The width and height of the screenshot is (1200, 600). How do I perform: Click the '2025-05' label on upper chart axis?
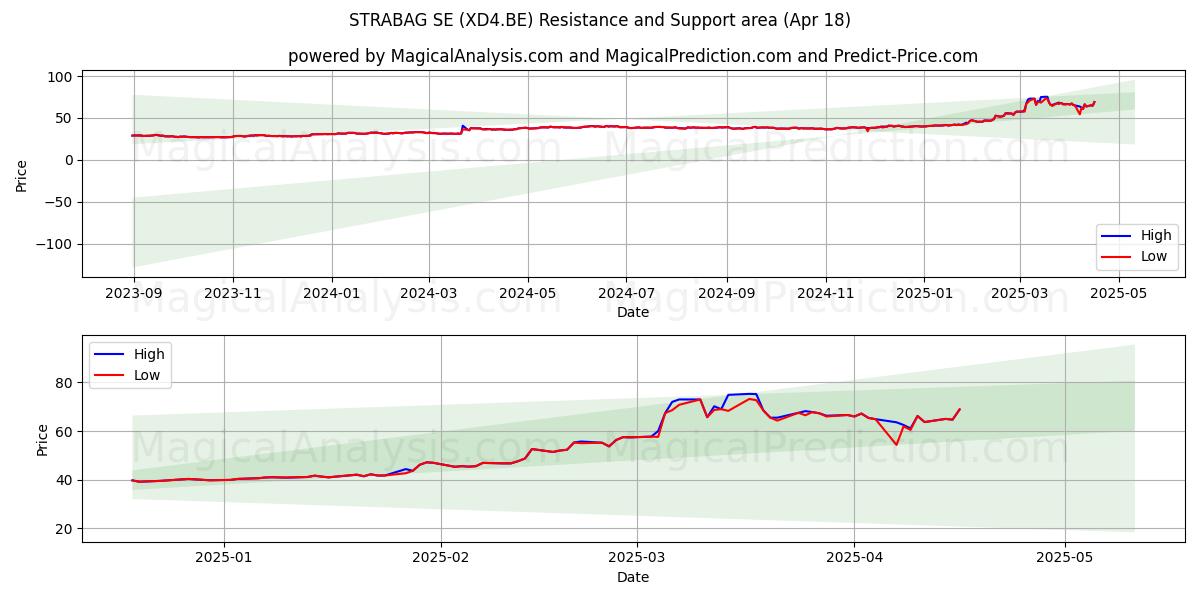(1118, 295)
